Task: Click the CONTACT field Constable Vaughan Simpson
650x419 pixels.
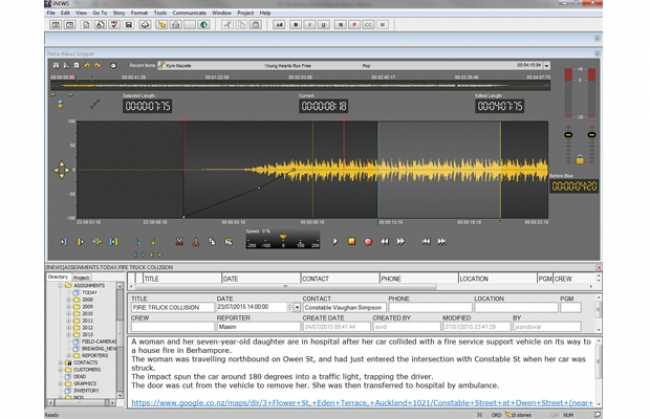Action: (344, 308)
